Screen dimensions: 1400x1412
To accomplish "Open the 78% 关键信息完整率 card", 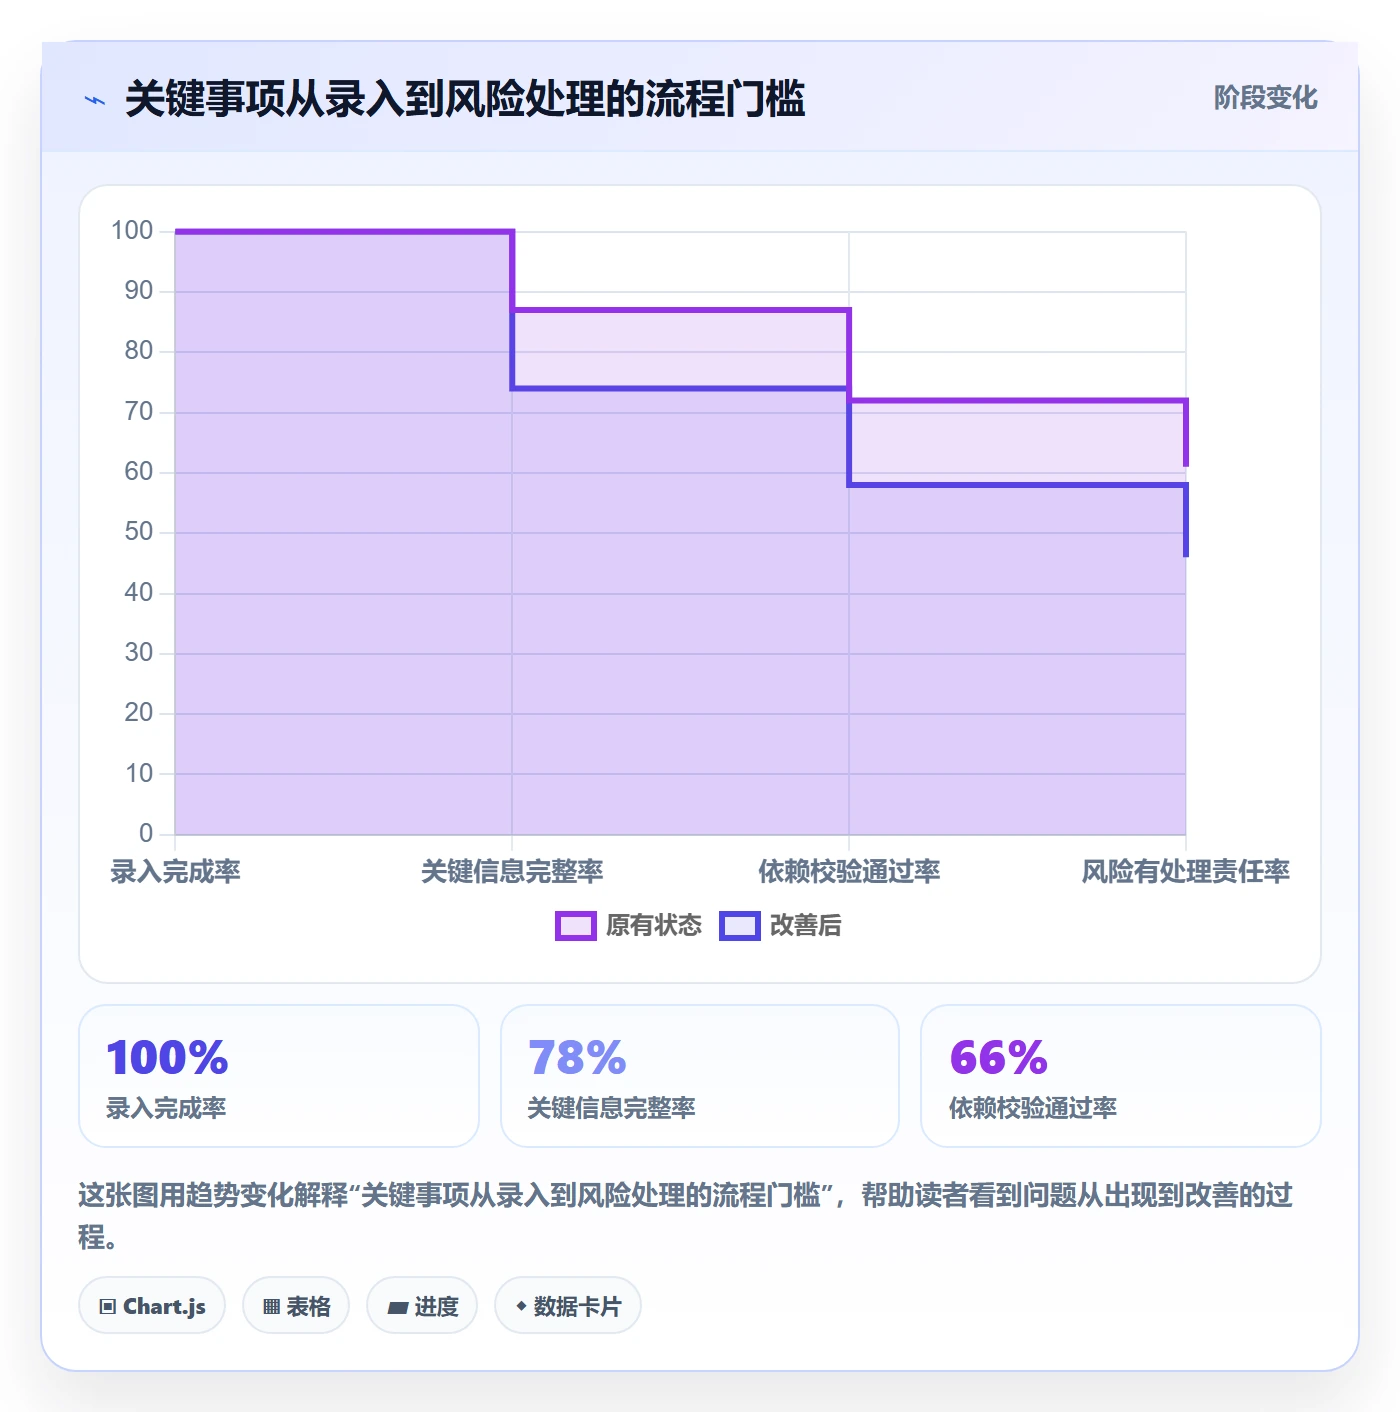I will [700, 1076].
